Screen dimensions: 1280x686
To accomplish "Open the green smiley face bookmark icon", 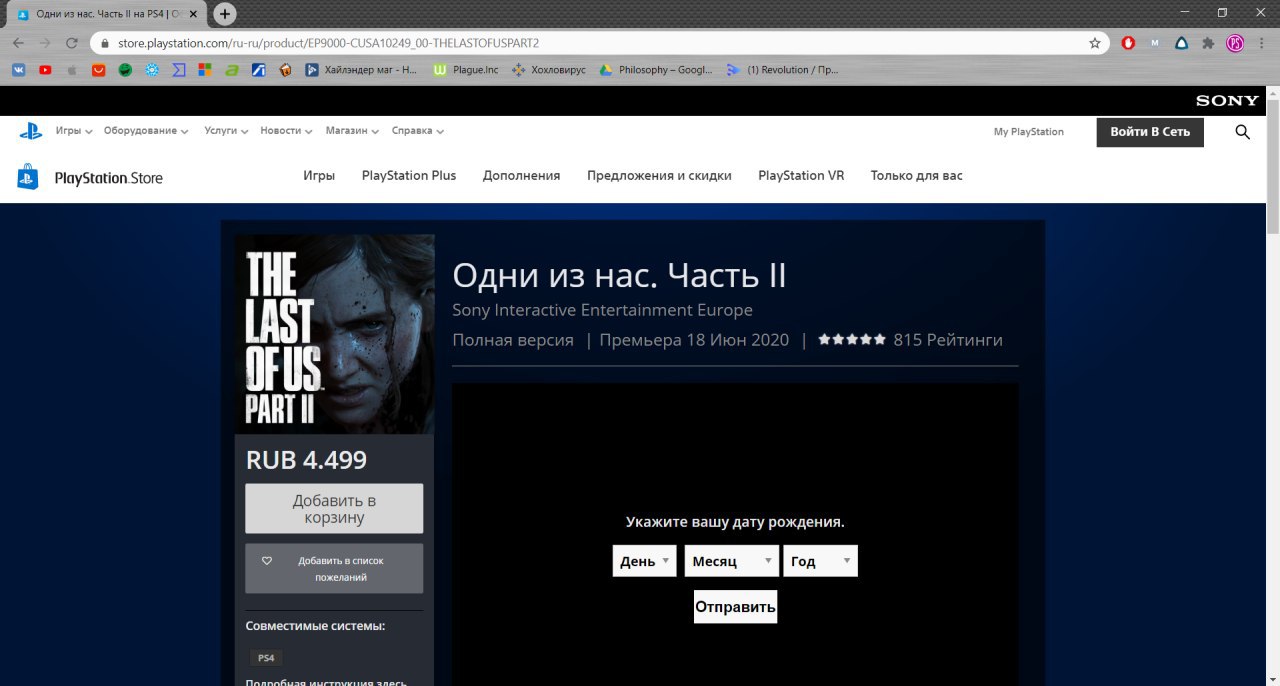I will pos(125,70).
